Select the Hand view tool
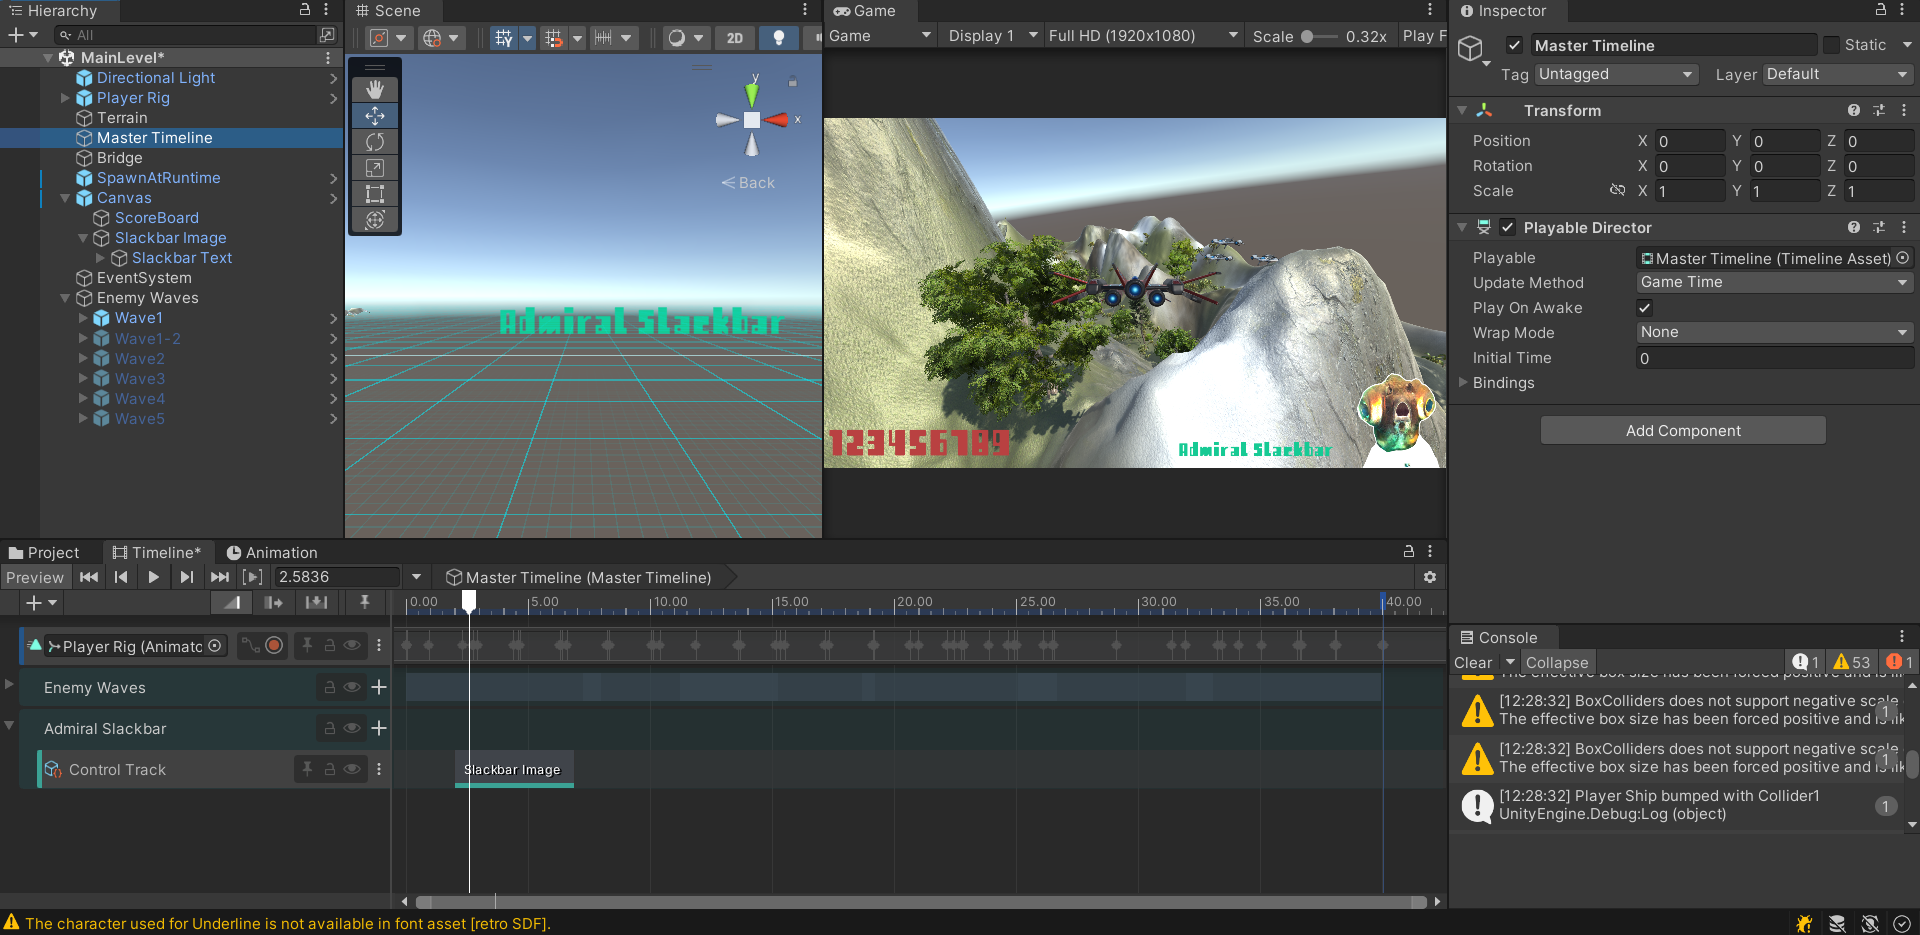The width and height of the screenshot is (1920, 935). (x=375, y=90)
